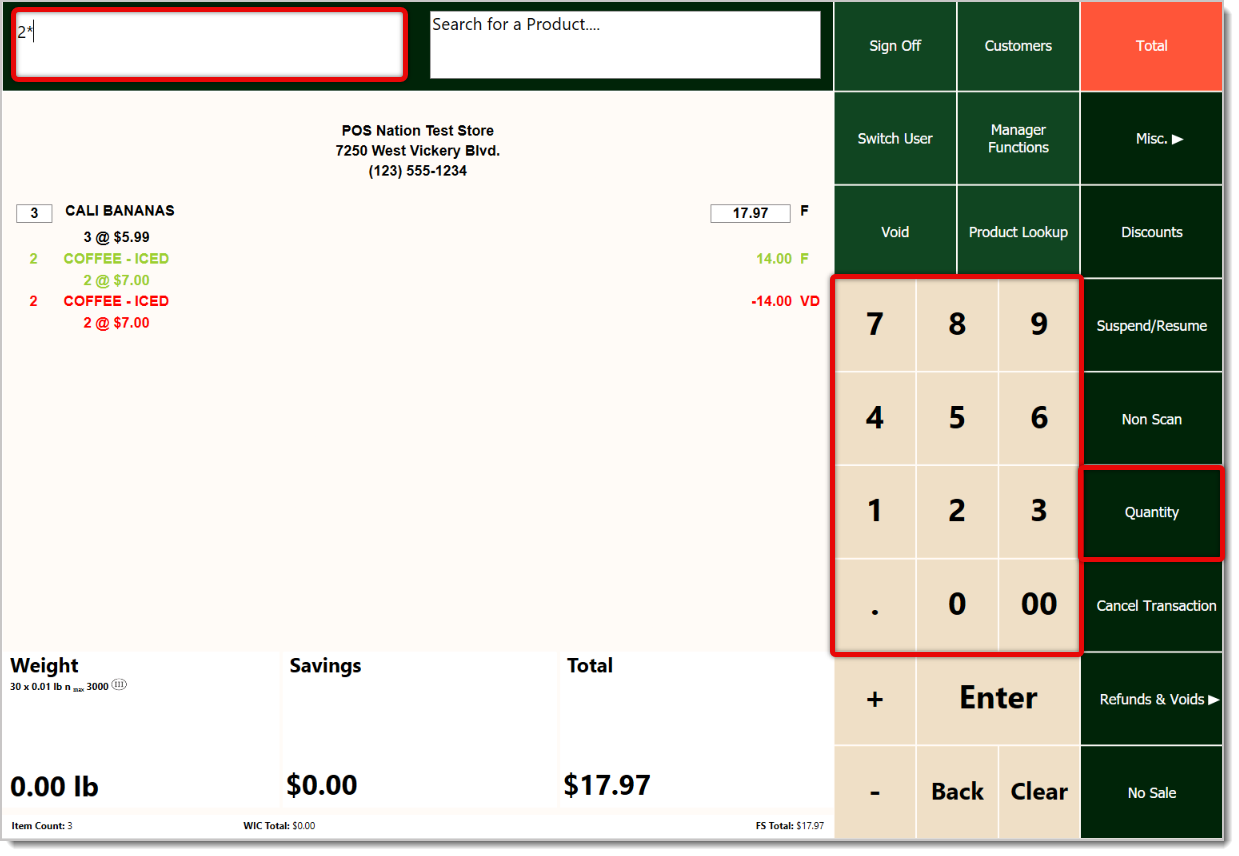Click the POS Nation Test Store header
Screen dimensions: 1239x856
[x=418, y=131]
